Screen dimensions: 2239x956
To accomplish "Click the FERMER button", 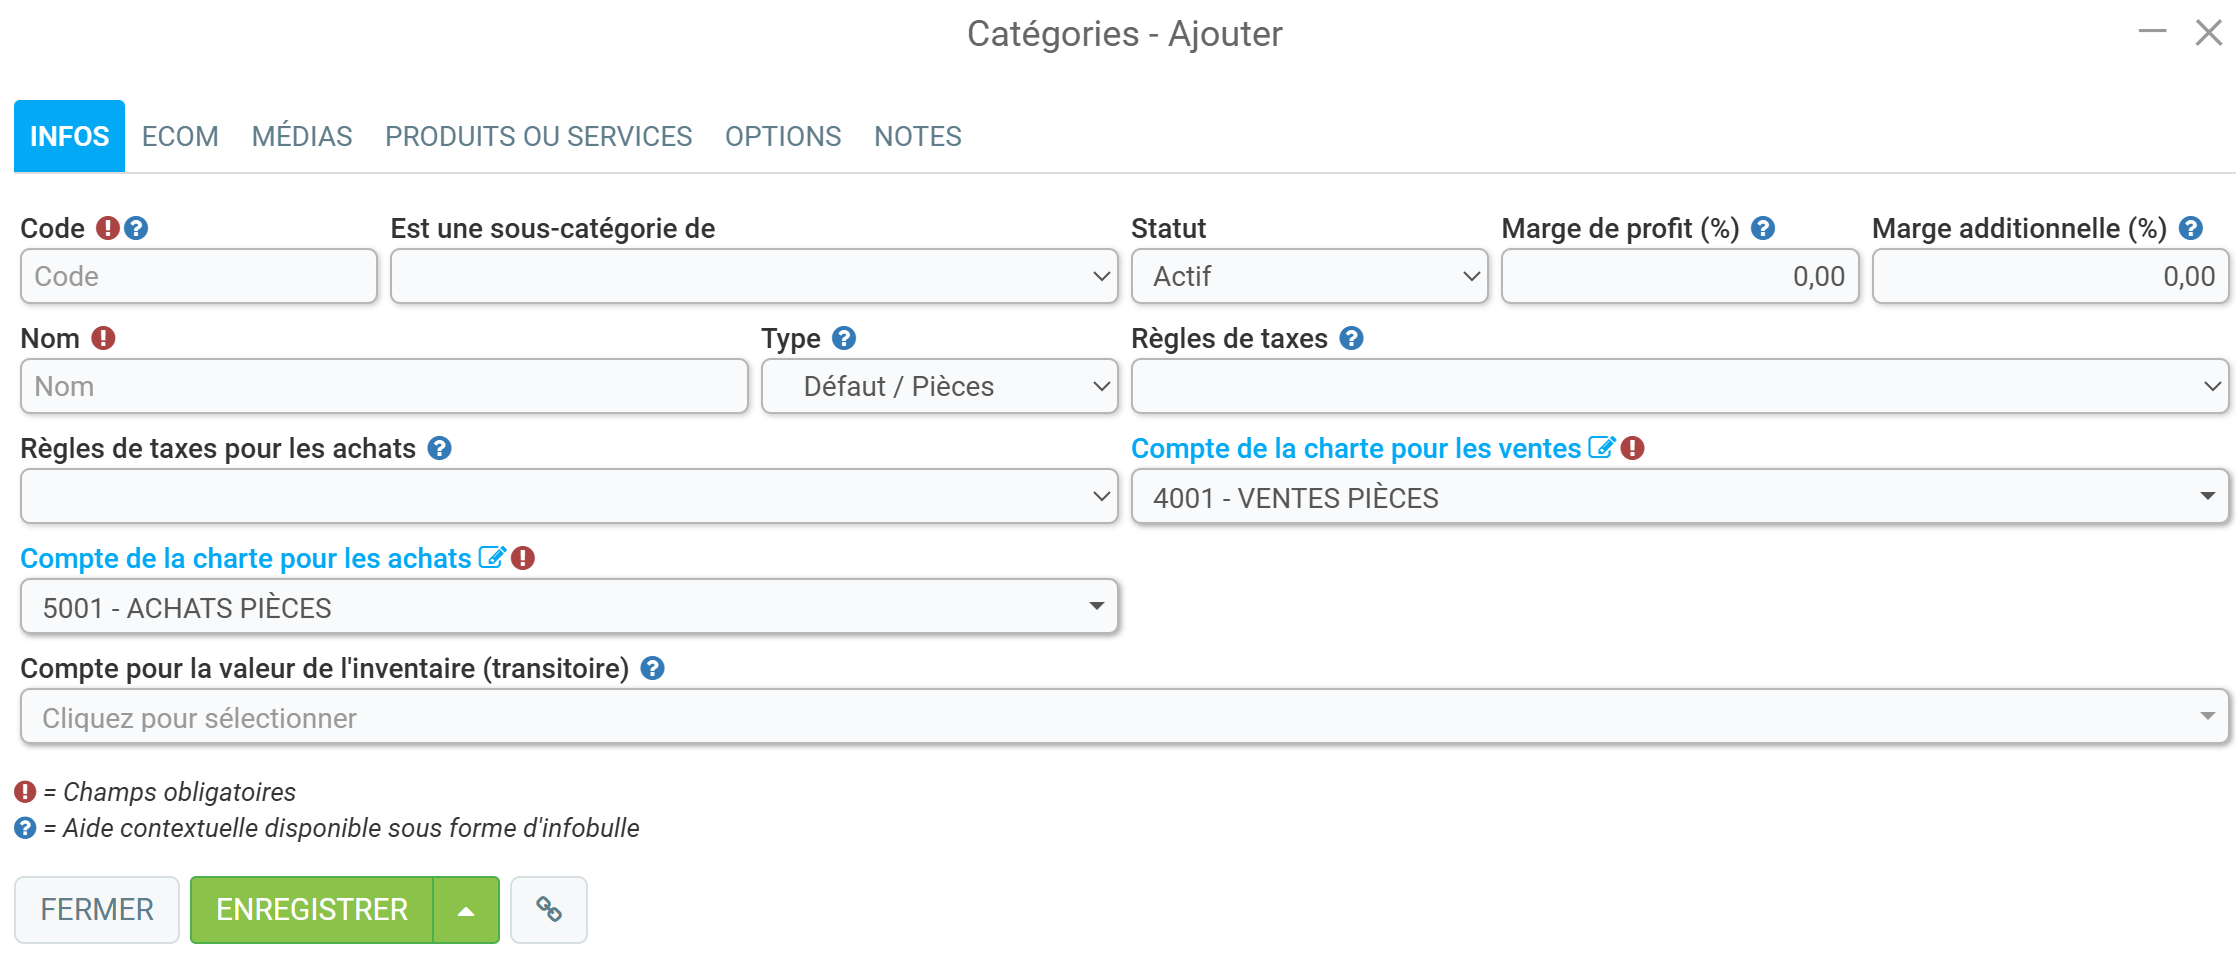I will click(97, 910).
